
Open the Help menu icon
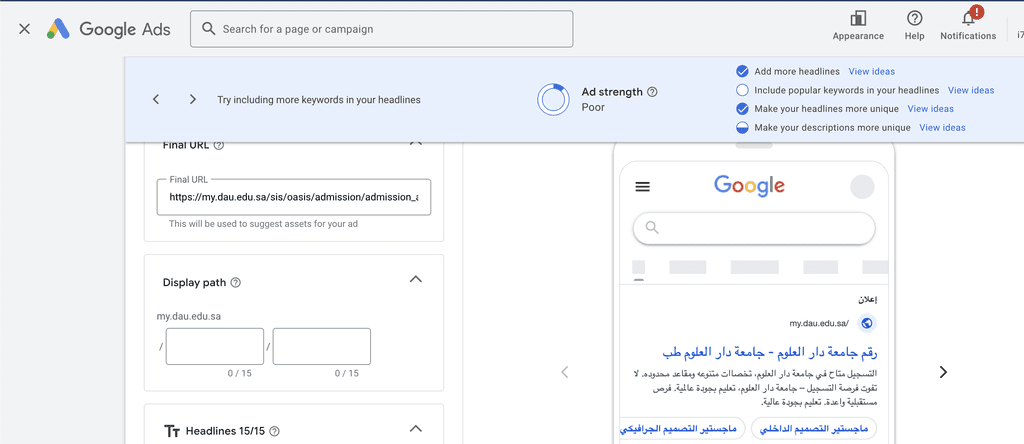(914, 18)
